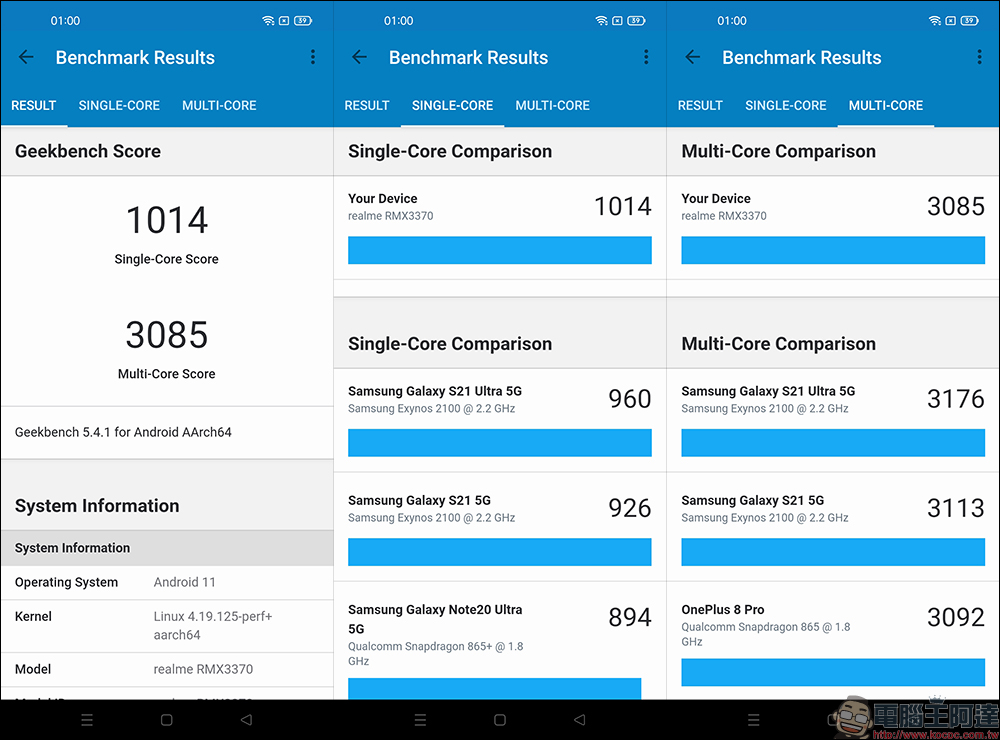This screenshot has height=740, width=1000.
Task: Tap Operating System Android 11 row
Action: (x=166, y=582)
